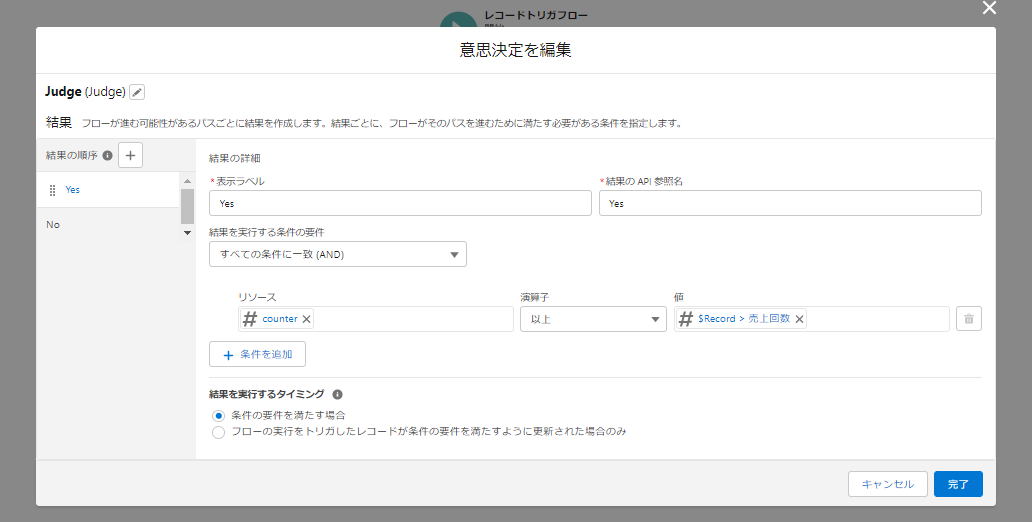Open the condition requirements dropdown (AND)
Image resolution: width=1032 pixels, height=522 pixels.
pyautogui.click(x=338, y=254)
